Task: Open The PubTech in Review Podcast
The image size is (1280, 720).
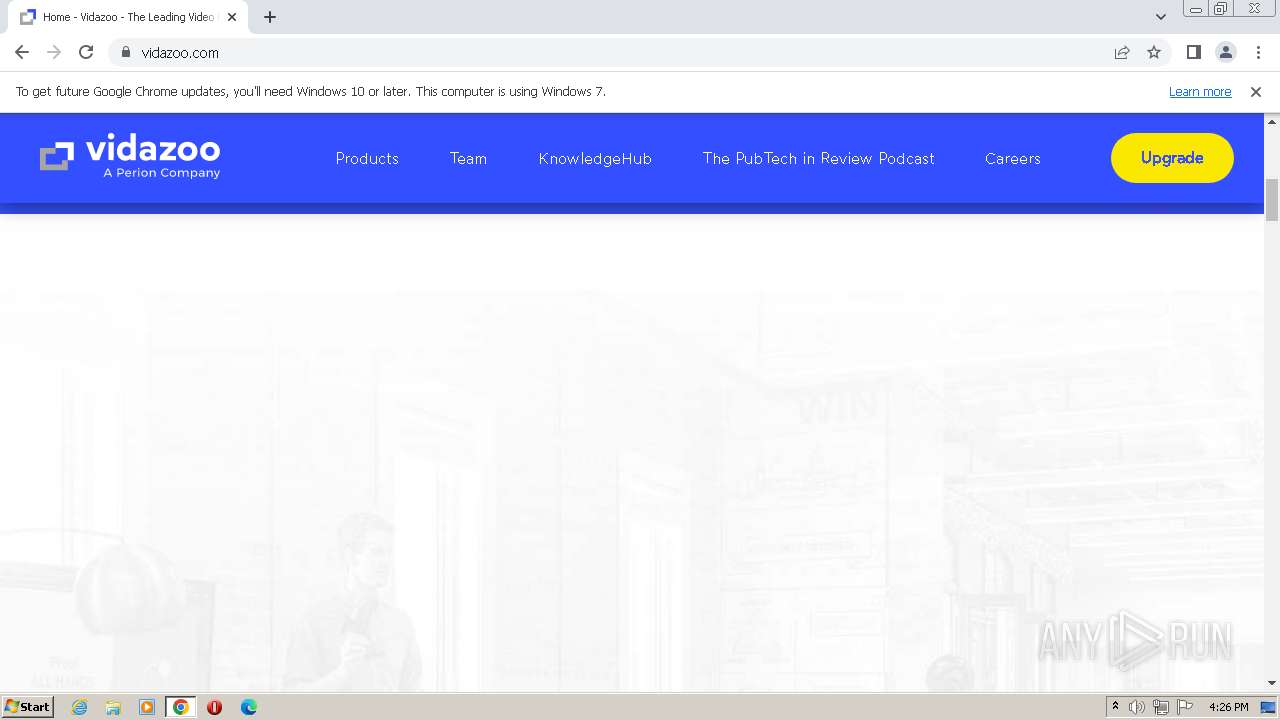Action: (818, 158)
